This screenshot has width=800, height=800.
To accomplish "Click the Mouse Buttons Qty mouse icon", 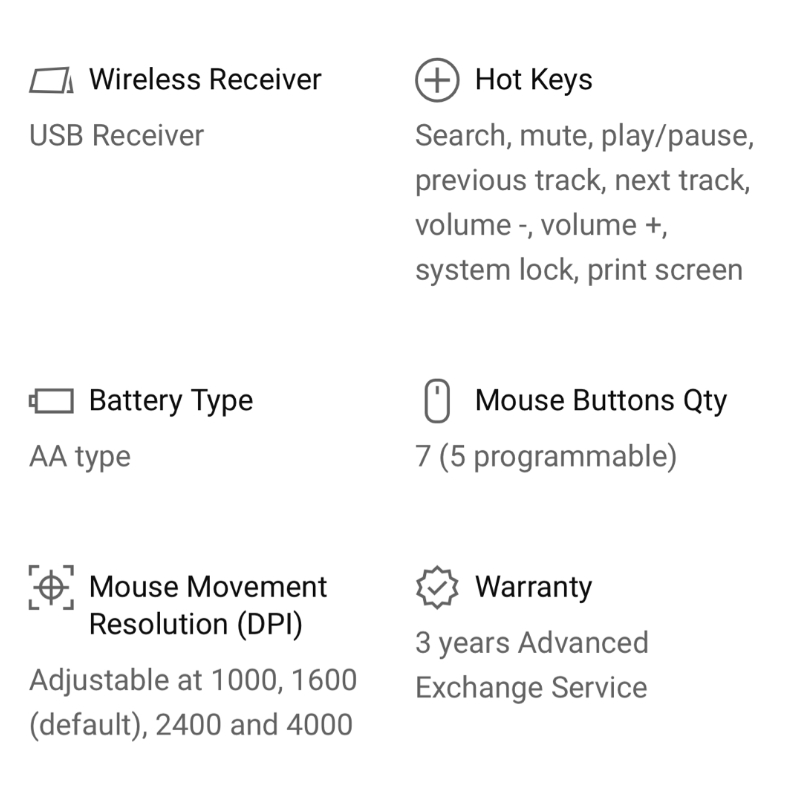I will (x=437, y=402).
